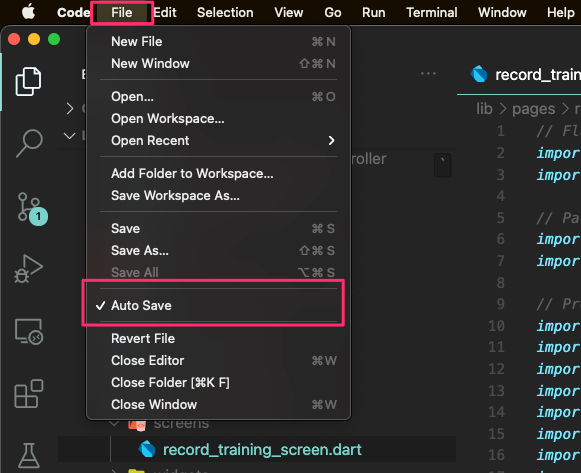Click Save As... menu entry
The height and width of the screenshot is (473, 581).
point(218,250)
